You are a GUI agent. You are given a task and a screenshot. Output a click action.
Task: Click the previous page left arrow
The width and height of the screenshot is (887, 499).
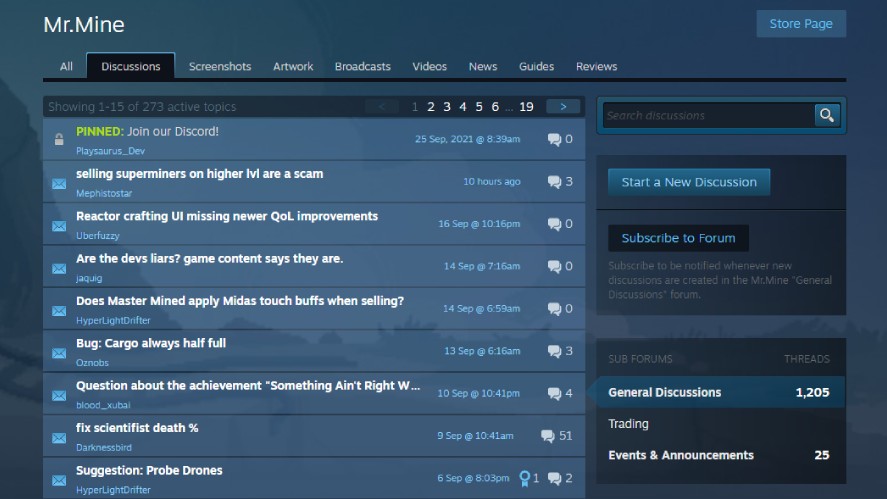tap(382, 106)
